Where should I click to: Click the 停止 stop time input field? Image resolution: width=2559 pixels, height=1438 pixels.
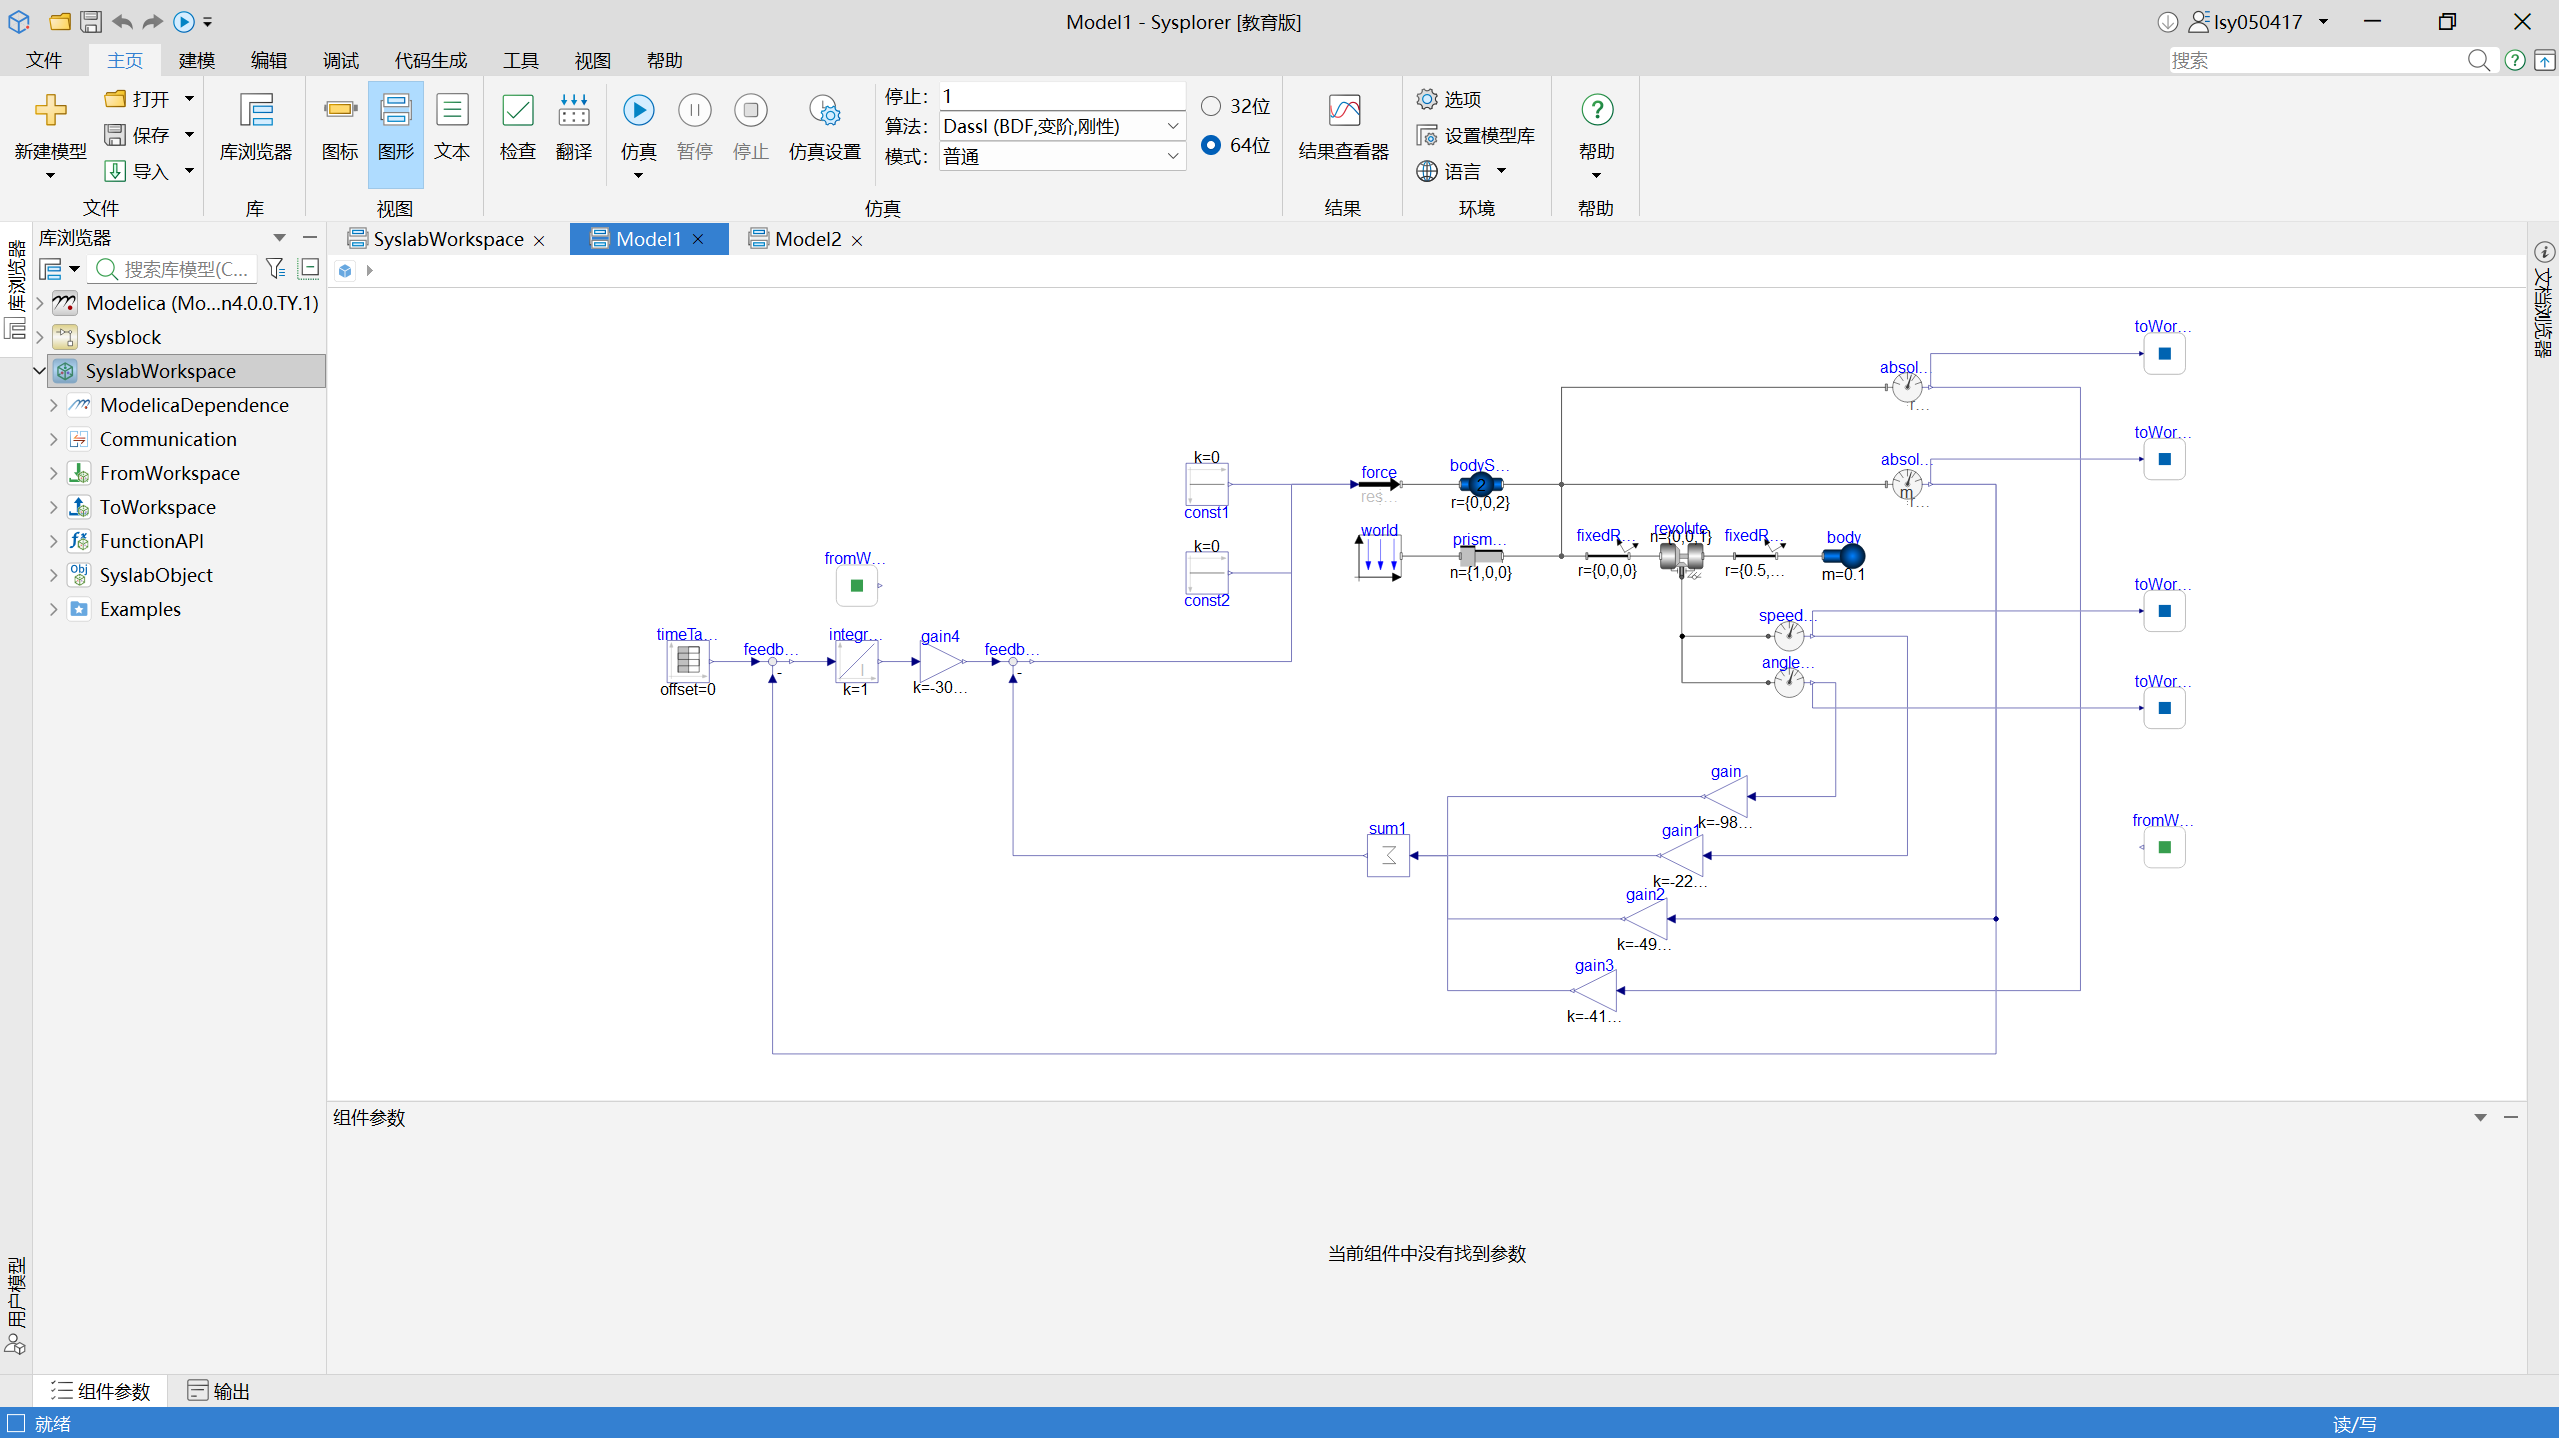click(x=1061, y=96)
